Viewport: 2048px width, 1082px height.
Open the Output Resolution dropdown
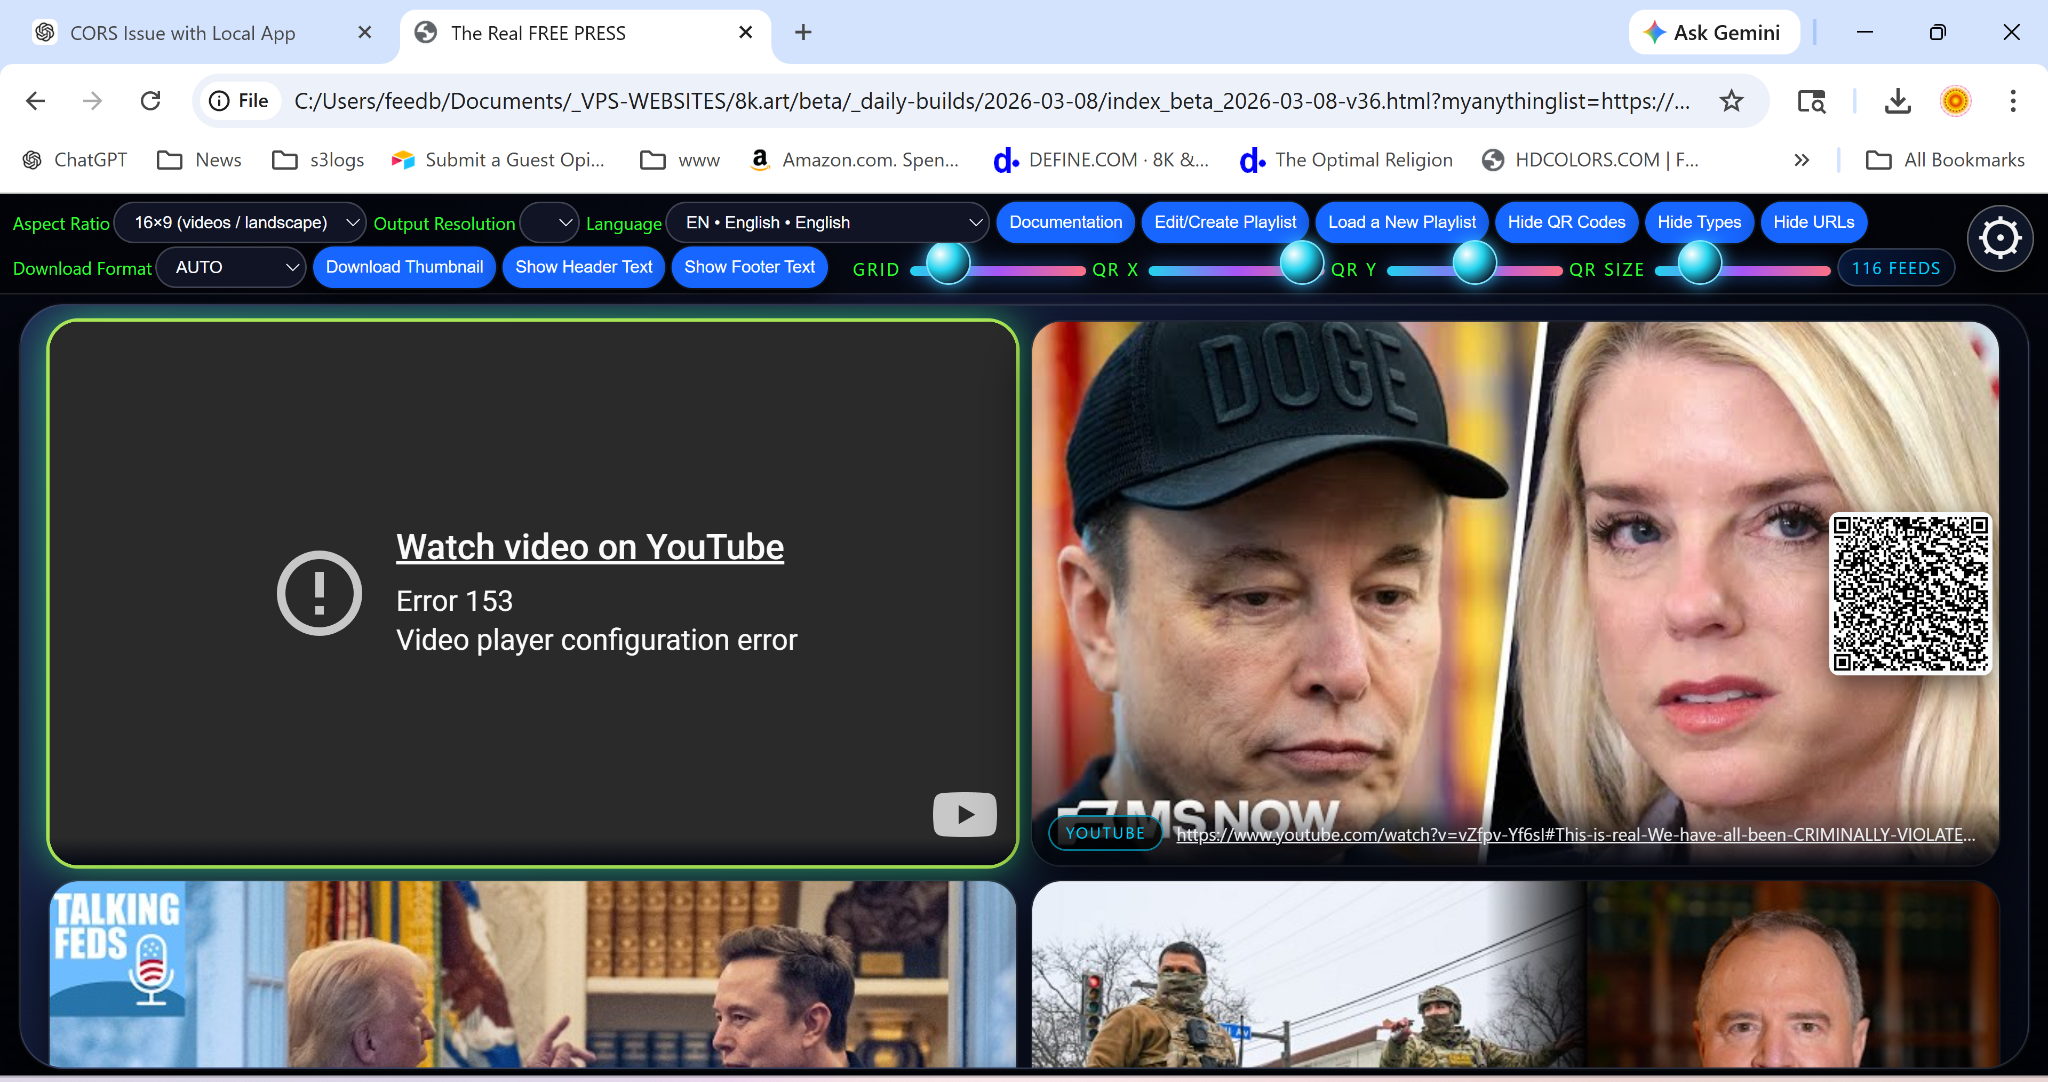pos(549,222)
